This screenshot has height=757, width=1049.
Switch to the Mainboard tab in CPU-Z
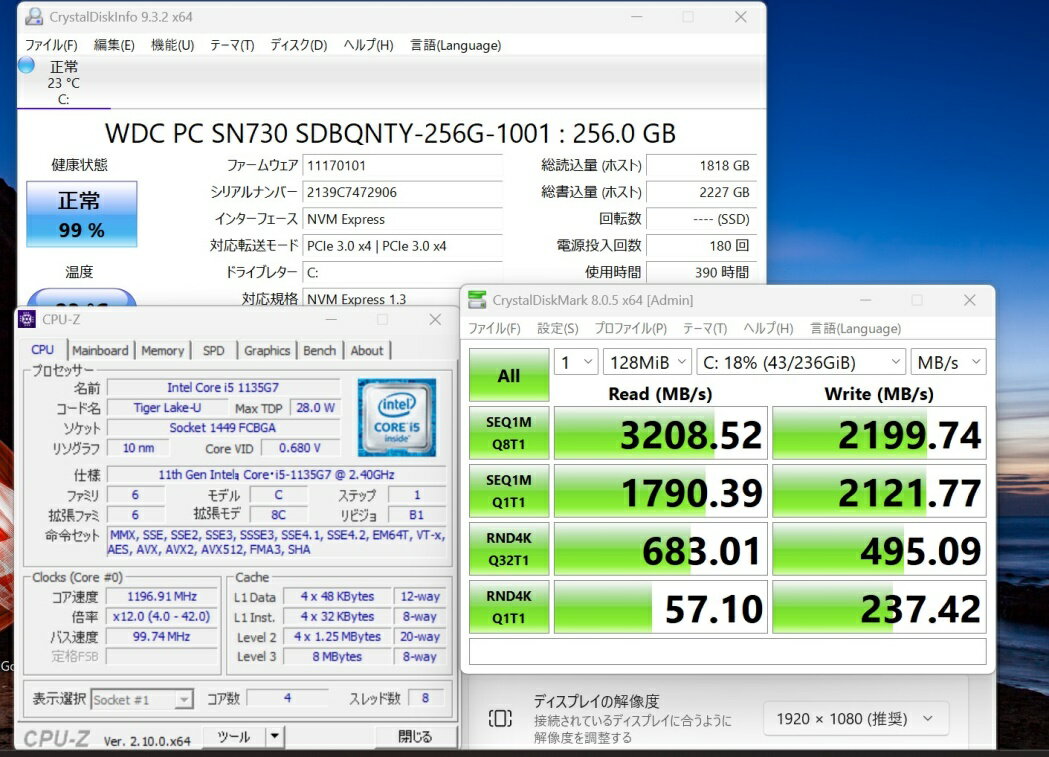(100, 350)
